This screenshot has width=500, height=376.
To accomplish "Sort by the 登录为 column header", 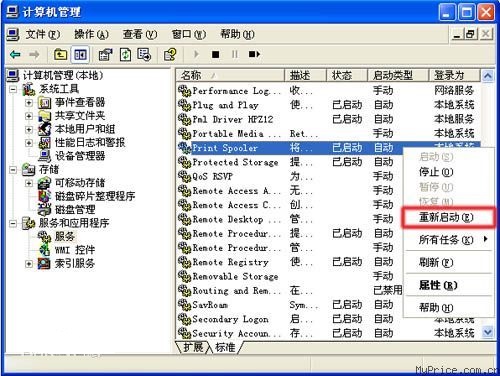I will click(455, 75).
